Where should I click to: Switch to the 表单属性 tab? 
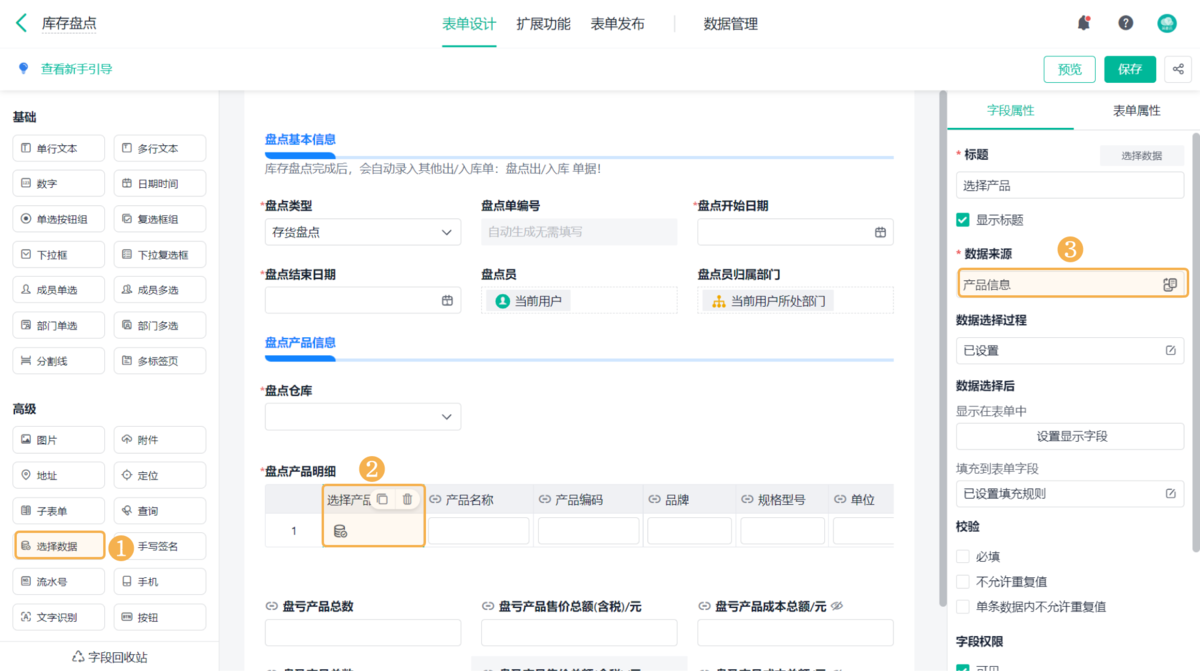tap(1136, 111)
